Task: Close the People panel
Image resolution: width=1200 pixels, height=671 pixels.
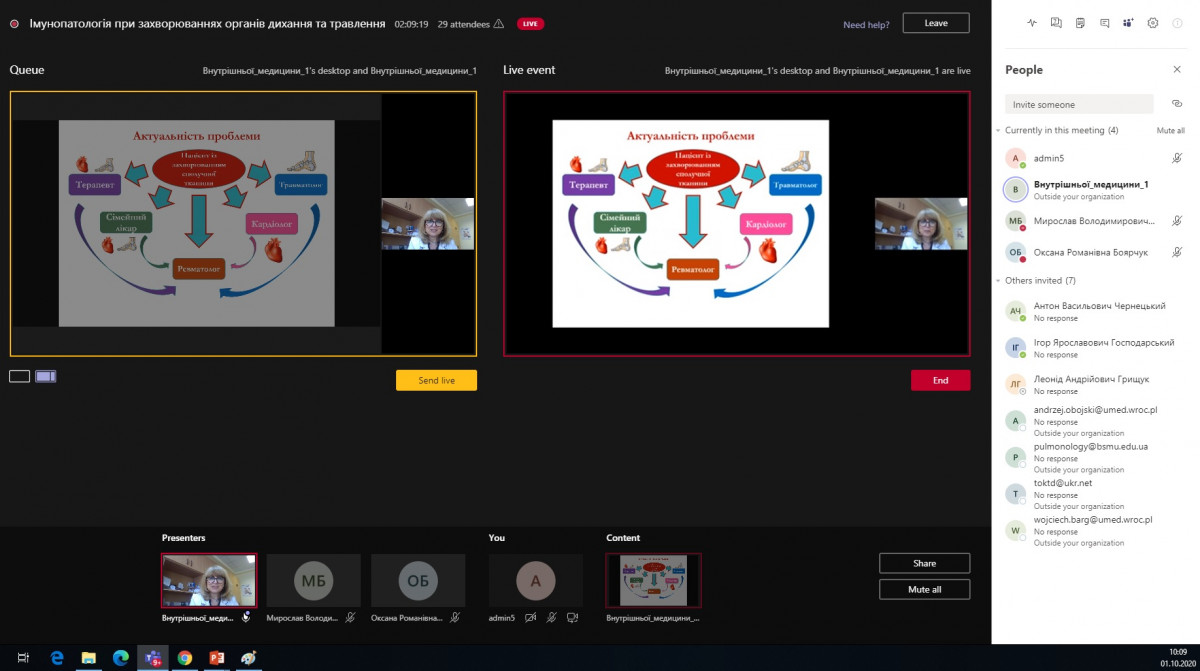Action: (1176, 70)
